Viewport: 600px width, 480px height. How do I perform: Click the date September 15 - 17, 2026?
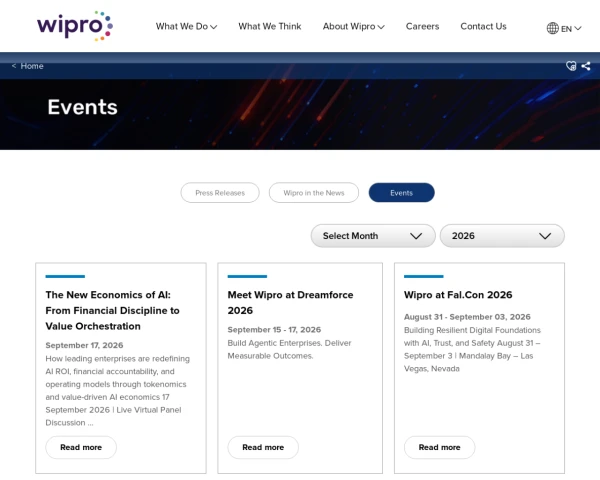pyautogui.click(x=274, y=330)
